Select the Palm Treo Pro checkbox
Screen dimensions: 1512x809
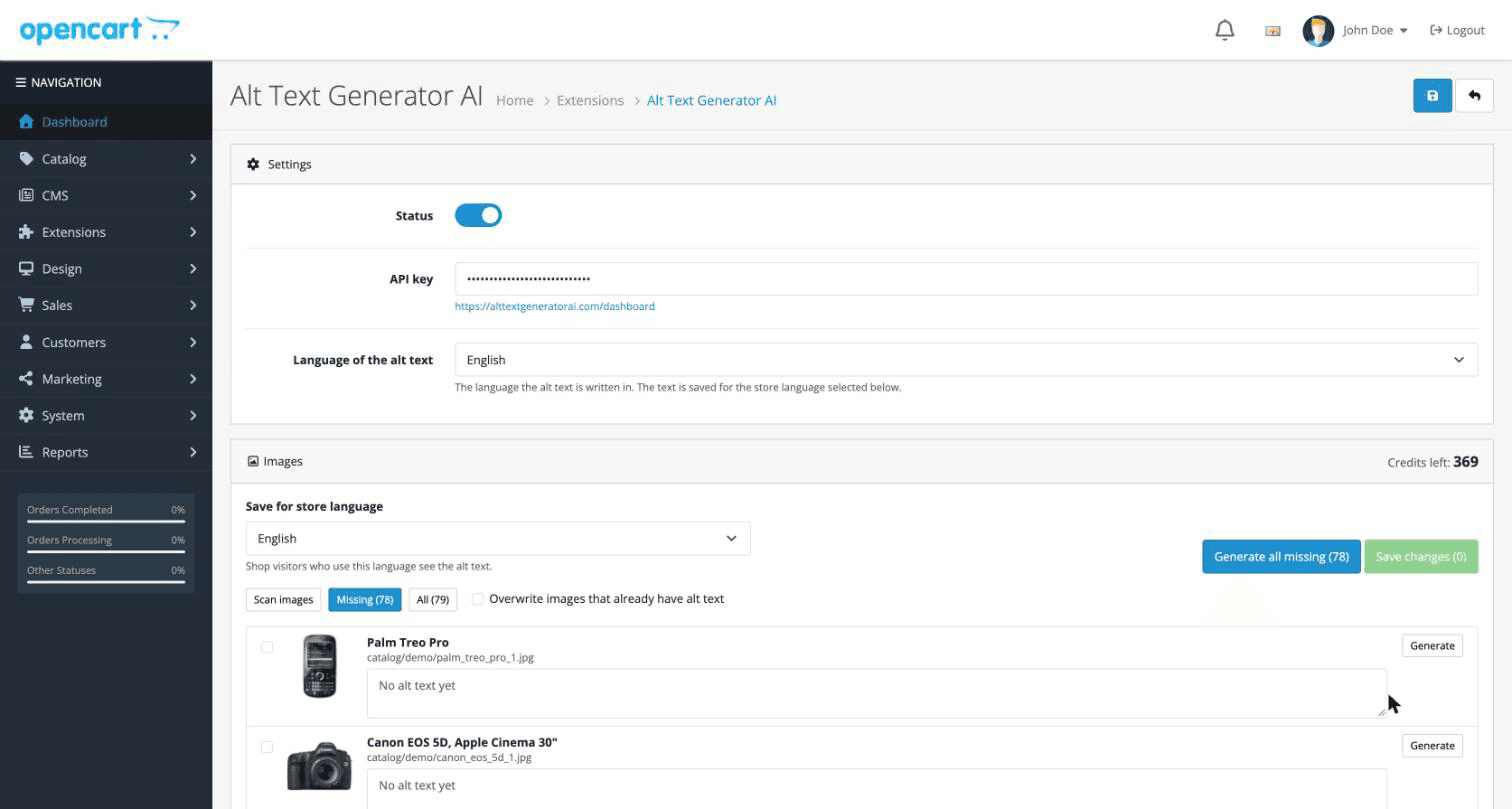(267, 647)
